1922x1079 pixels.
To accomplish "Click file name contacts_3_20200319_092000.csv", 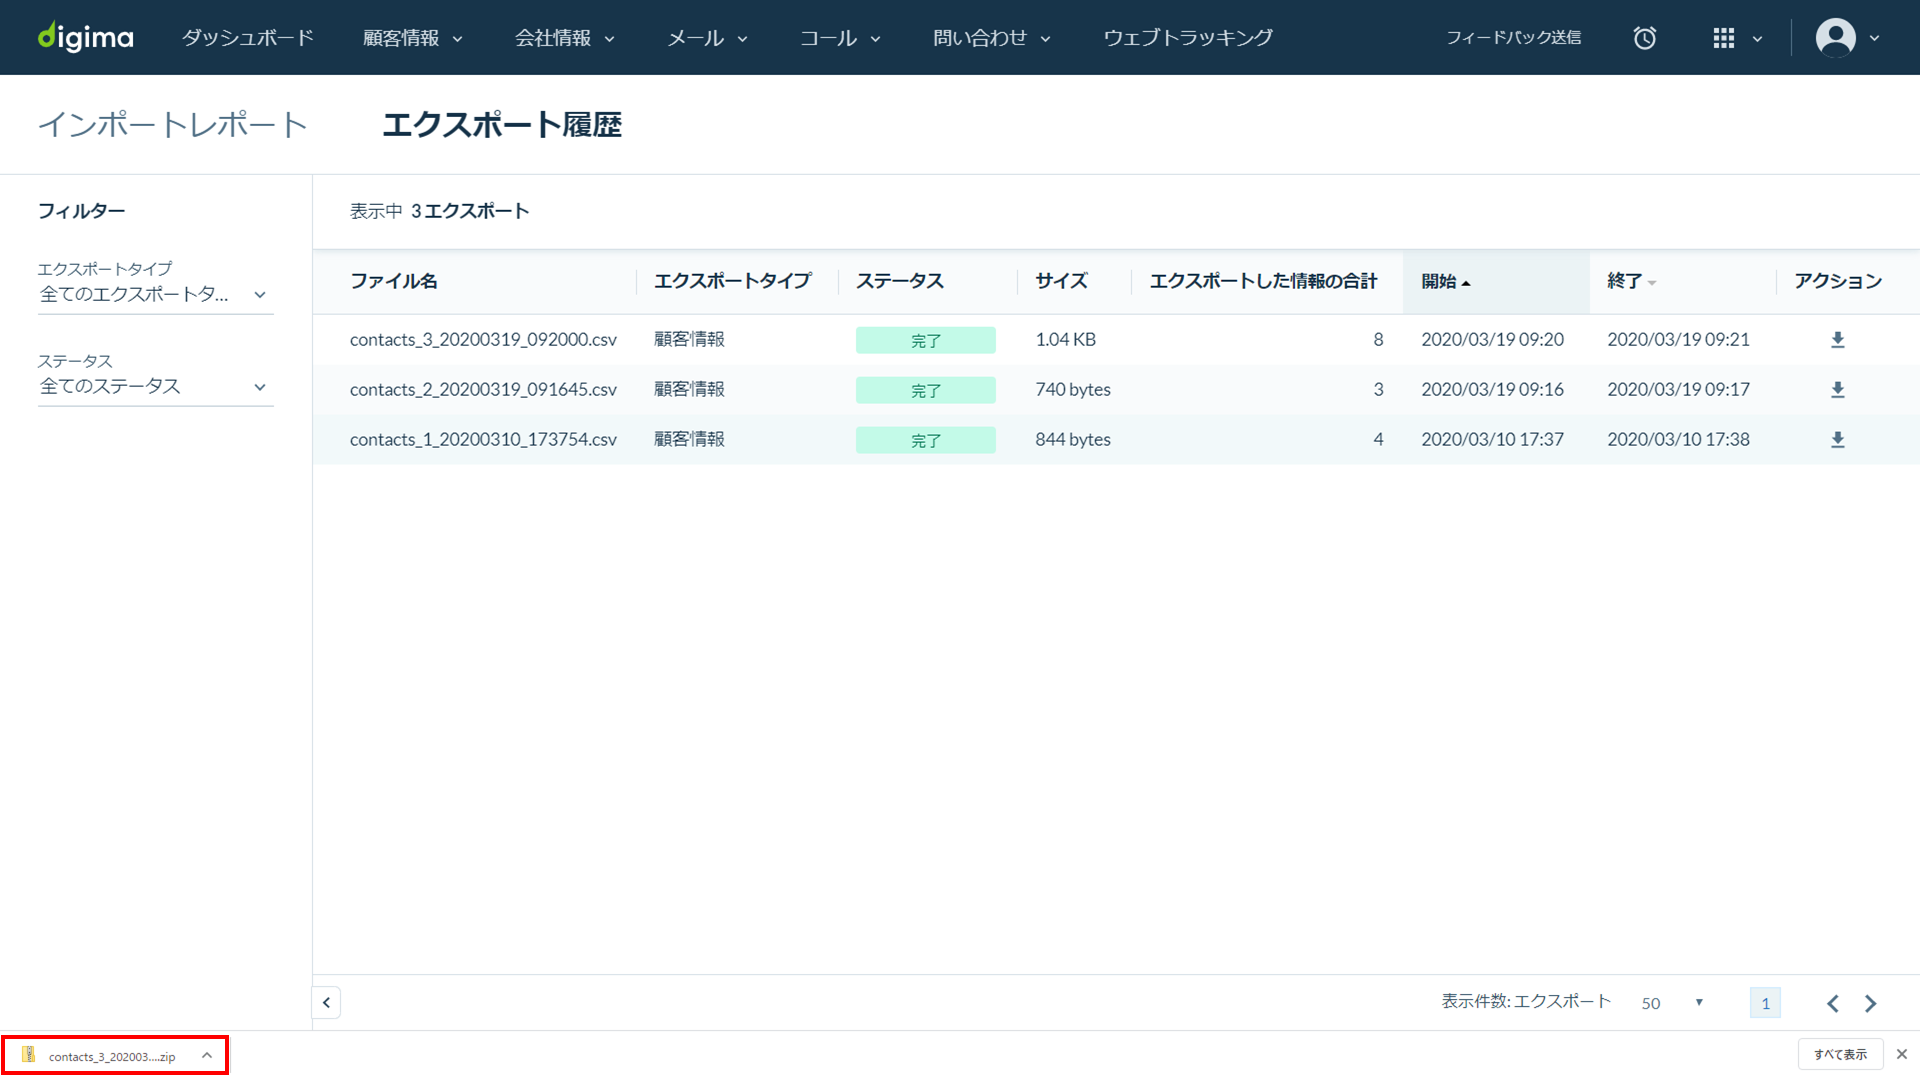I will (483, 340).
